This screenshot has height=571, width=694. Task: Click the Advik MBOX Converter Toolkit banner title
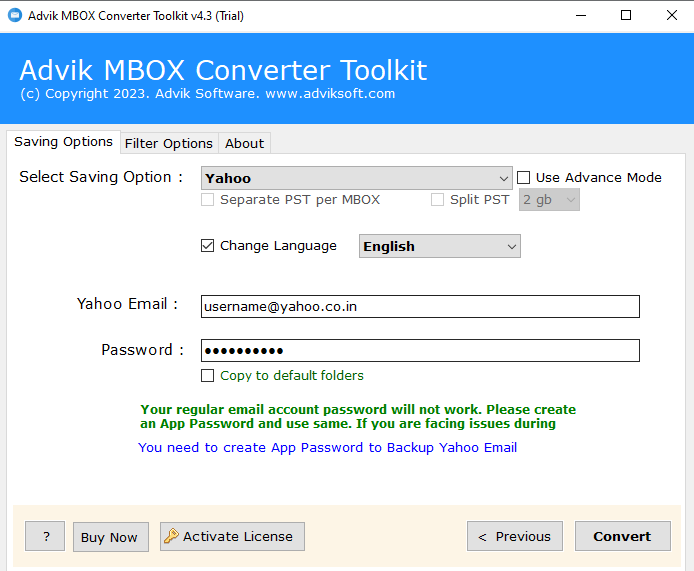tap(224, 70)
